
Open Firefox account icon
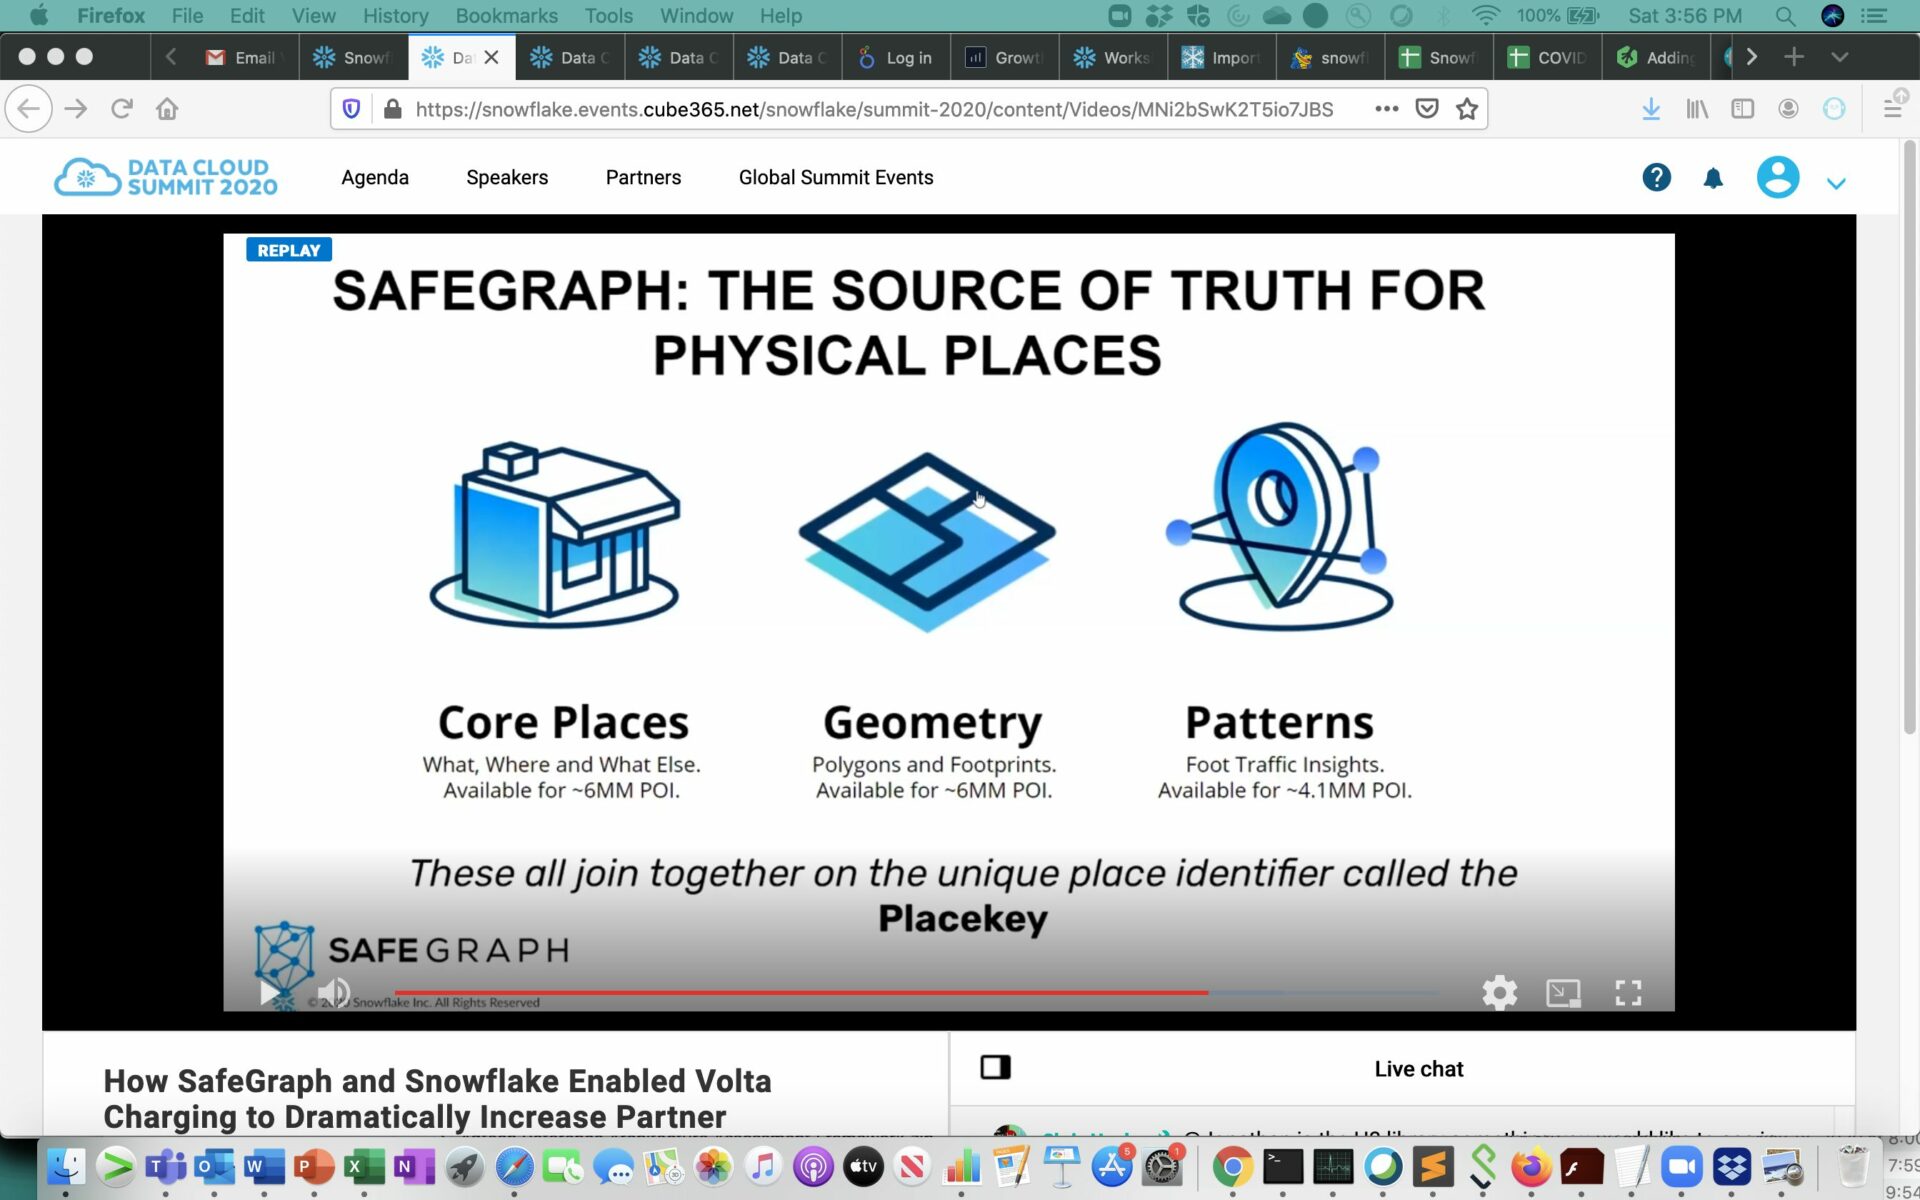pyautogui.click(x=1789, y=109)
